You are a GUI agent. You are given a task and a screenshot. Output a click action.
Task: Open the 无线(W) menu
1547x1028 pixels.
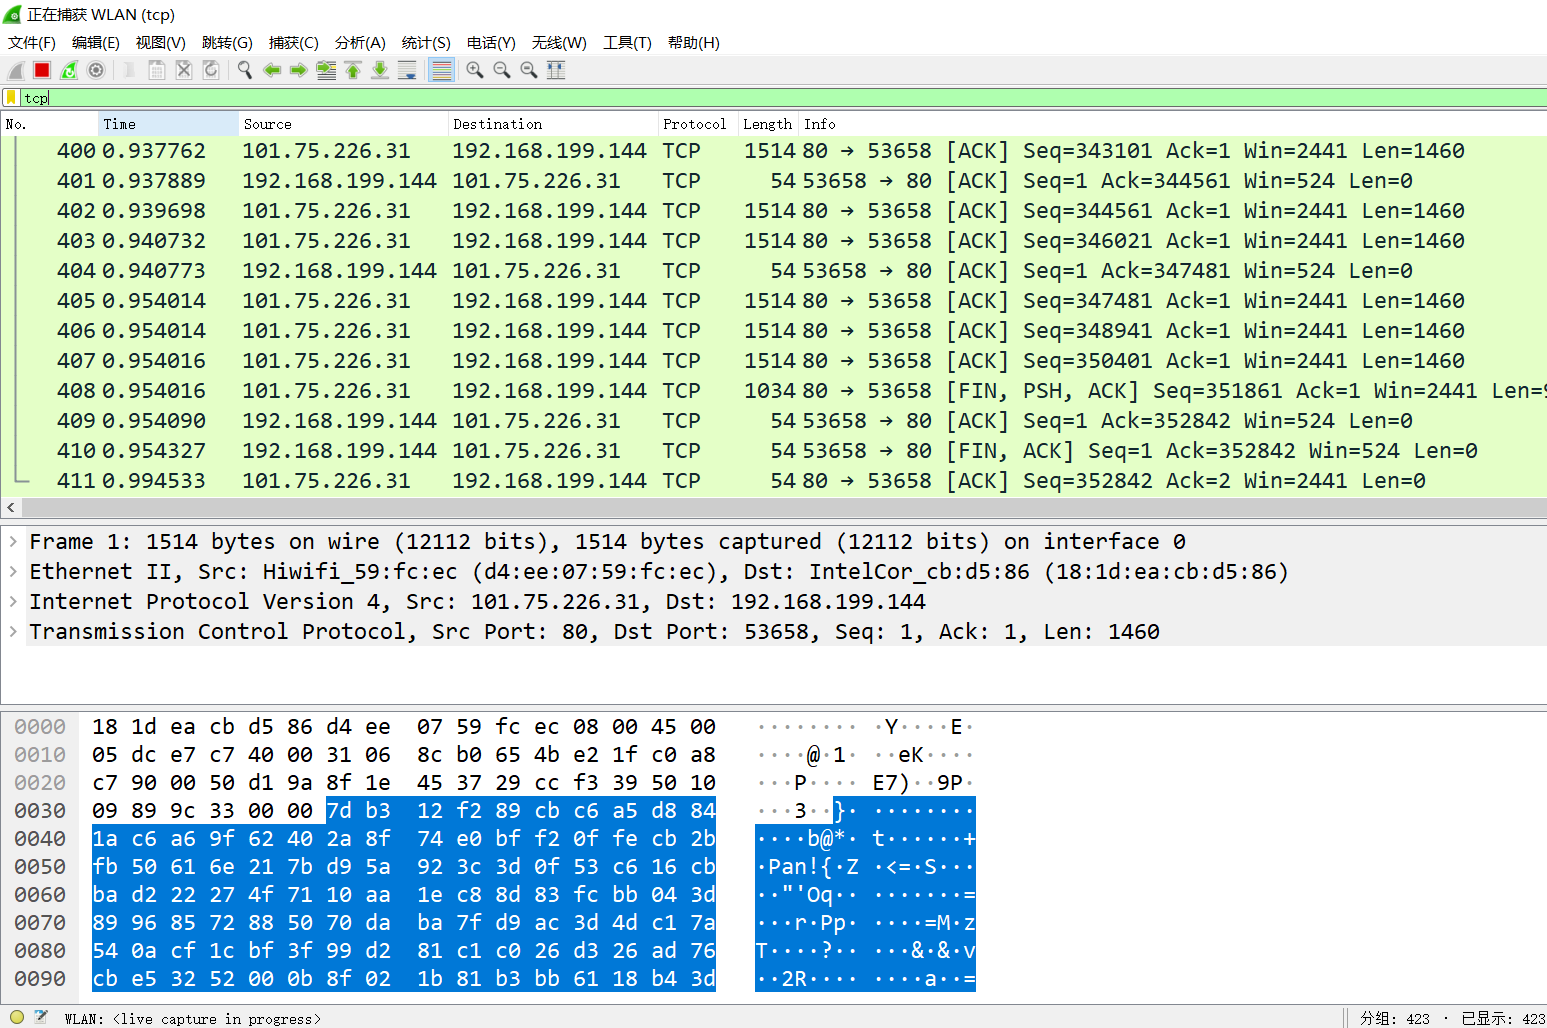[x=559, y=42]
